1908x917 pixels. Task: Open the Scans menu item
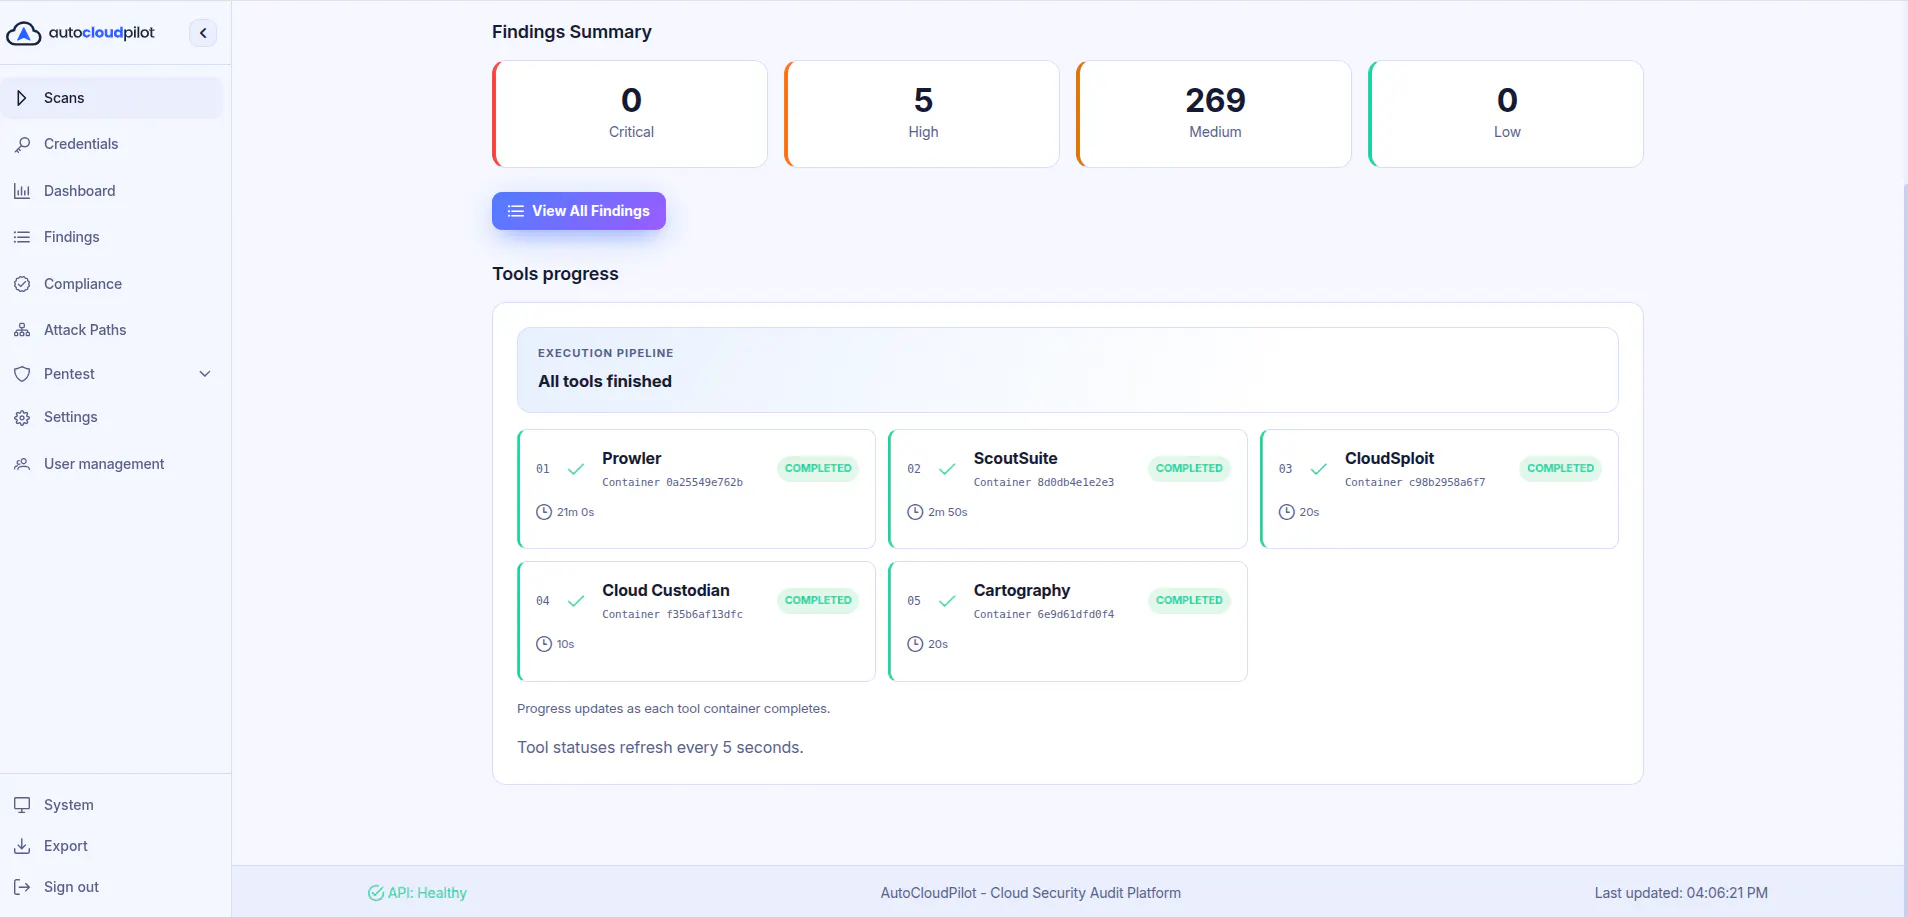click(112, 98)
